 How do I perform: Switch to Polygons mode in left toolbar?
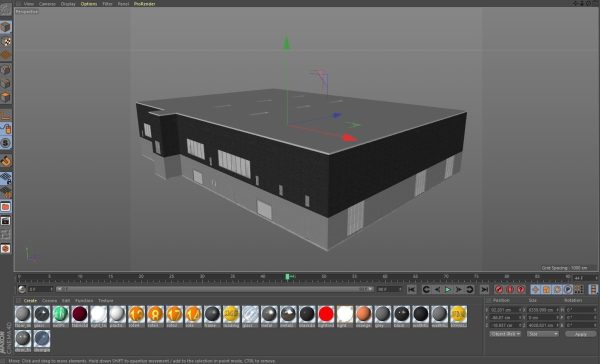coord(5,97)
